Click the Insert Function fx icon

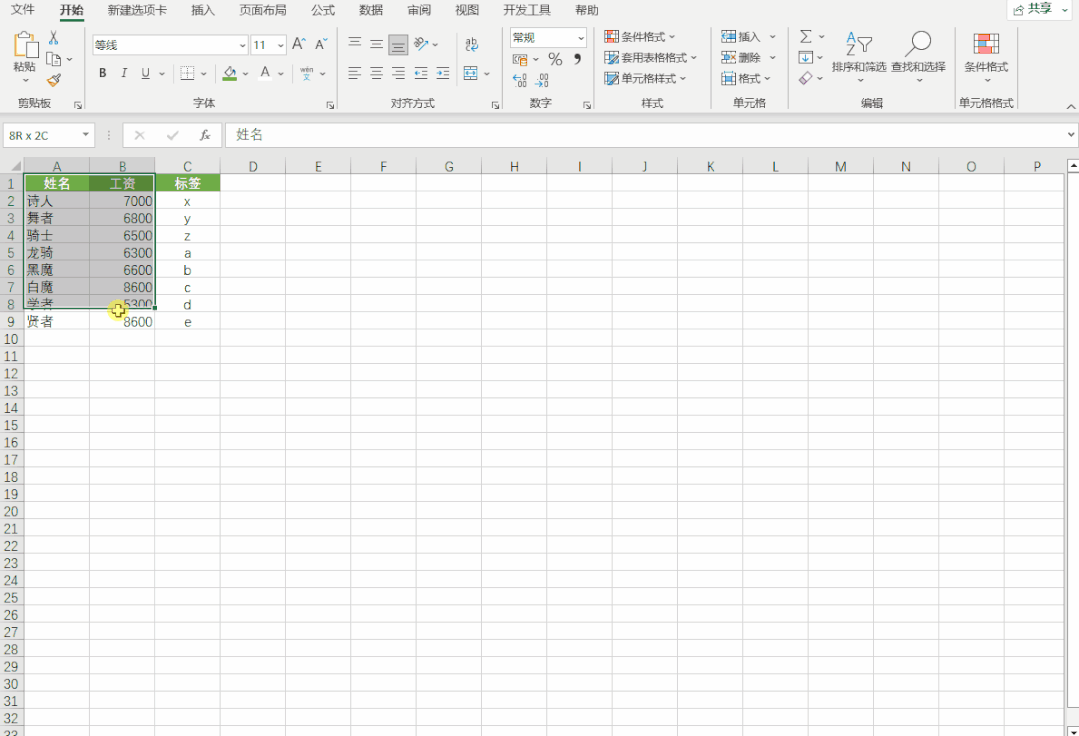pyautogui.click(x=205, y=136)
